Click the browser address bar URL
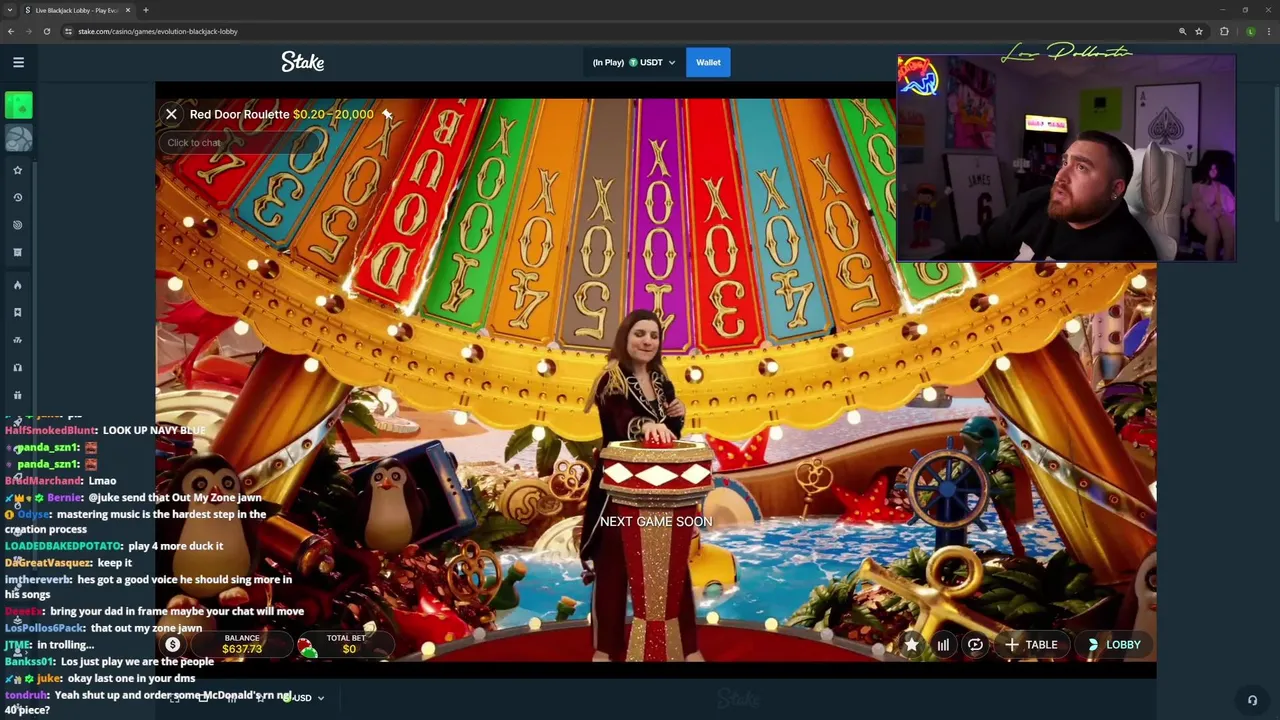1280x720 pixels. click(x=158, y=31)
